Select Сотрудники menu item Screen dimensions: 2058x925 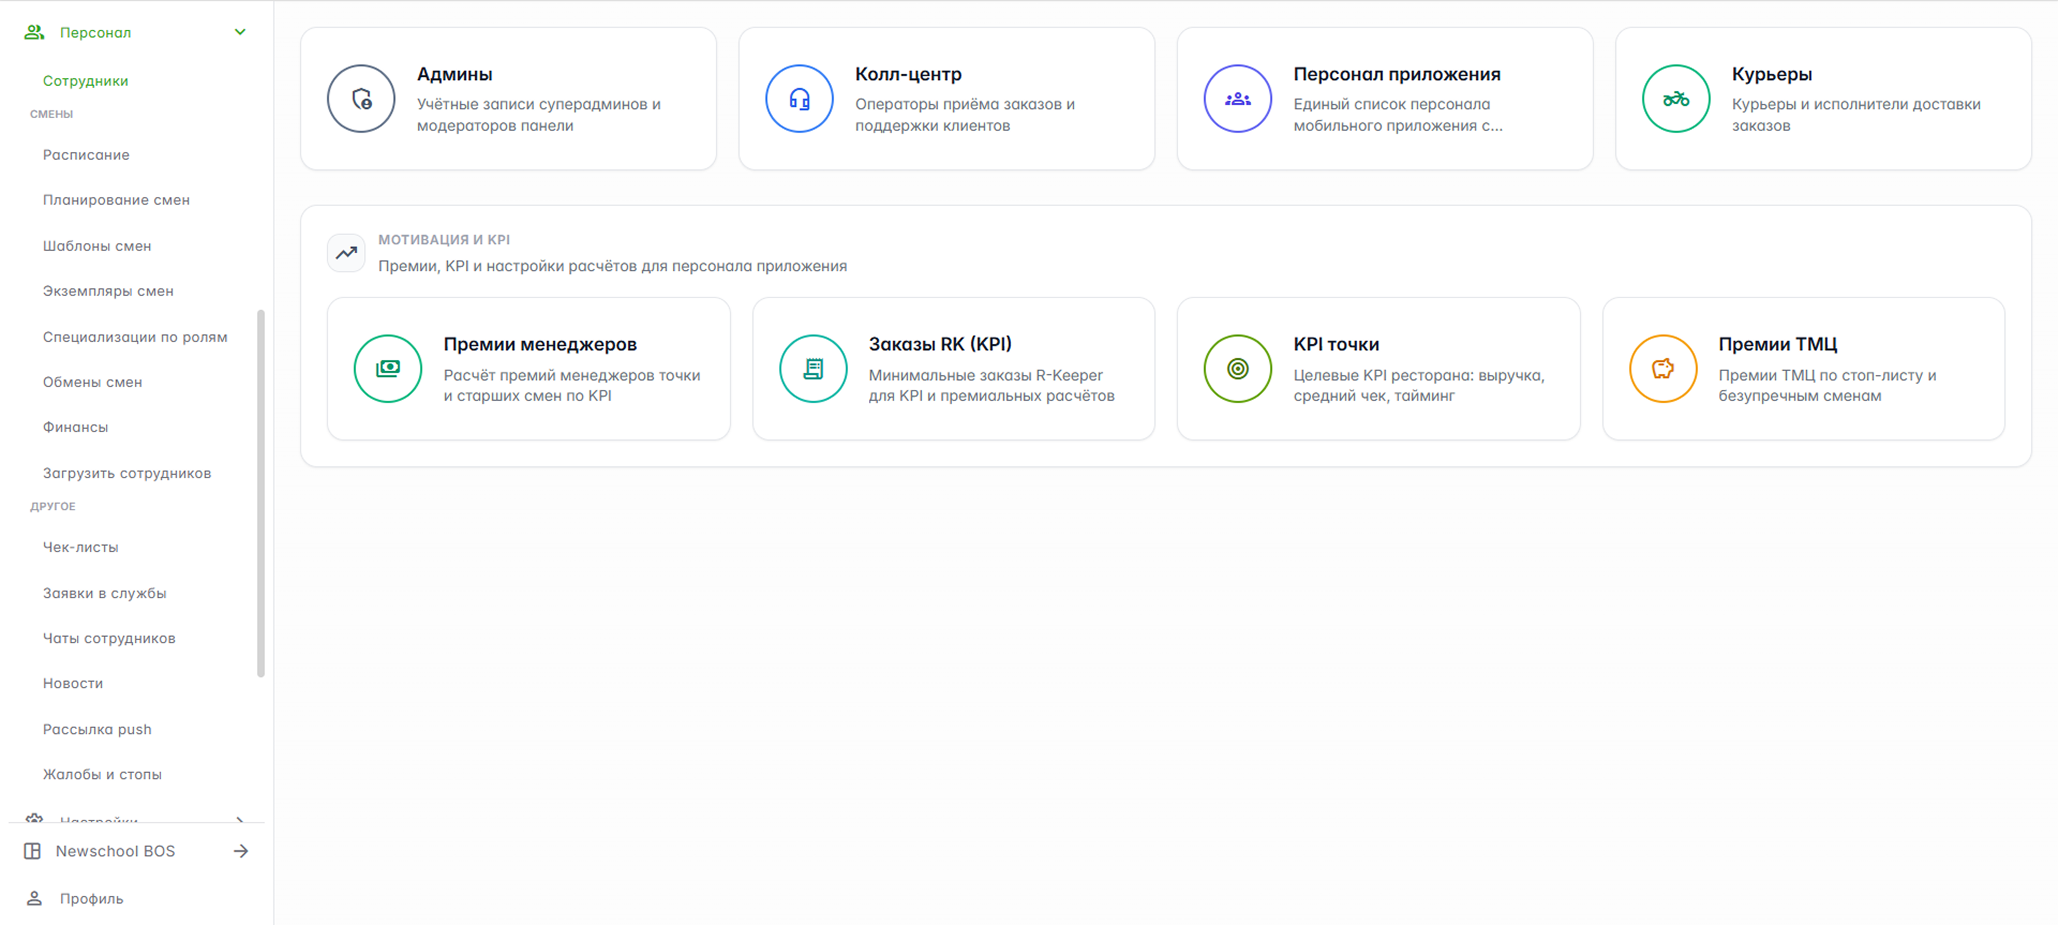pyautogui.click(x=85, y=81)
